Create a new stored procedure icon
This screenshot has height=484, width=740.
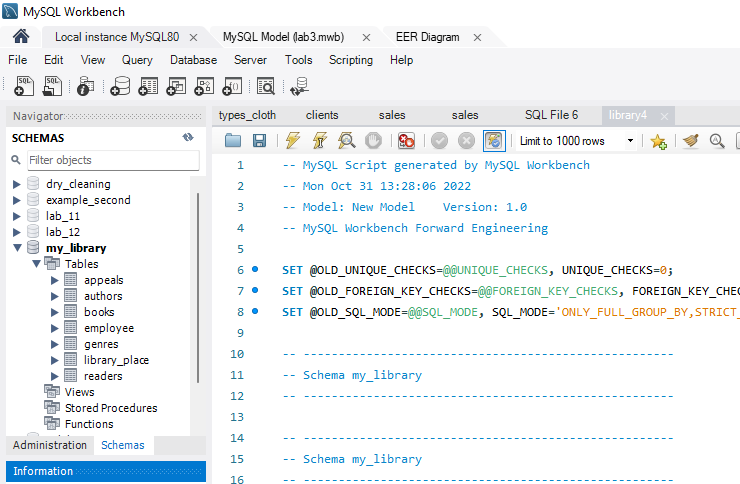[204, 86]
